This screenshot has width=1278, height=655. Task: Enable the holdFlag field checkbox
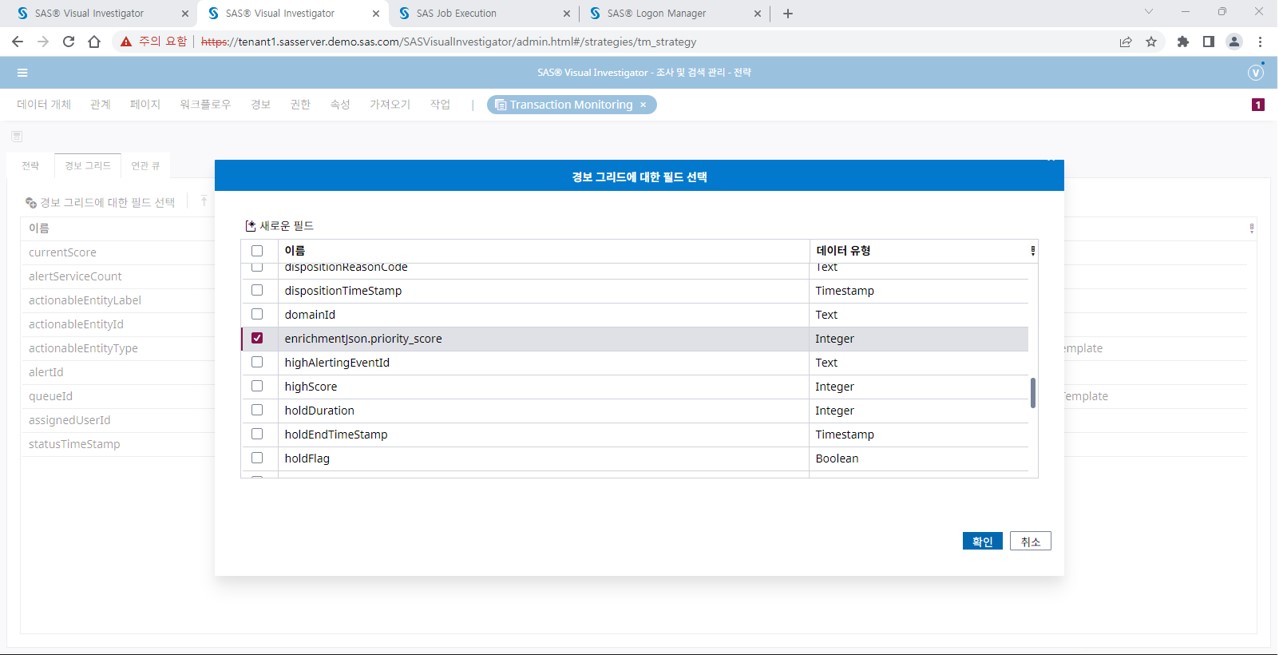click(x=257, y=458)
